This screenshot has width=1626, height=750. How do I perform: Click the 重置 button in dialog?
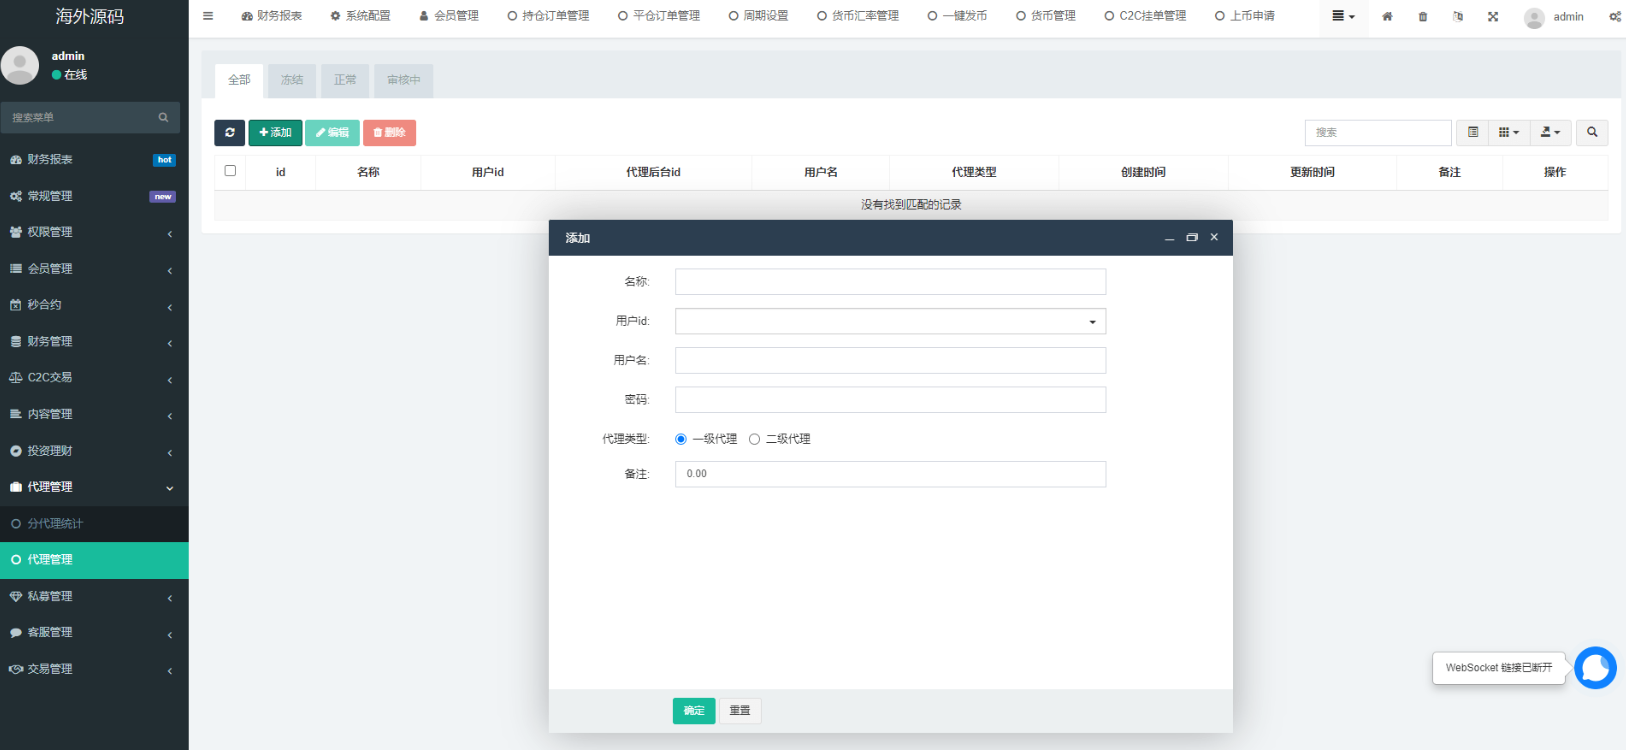point(740,711)
